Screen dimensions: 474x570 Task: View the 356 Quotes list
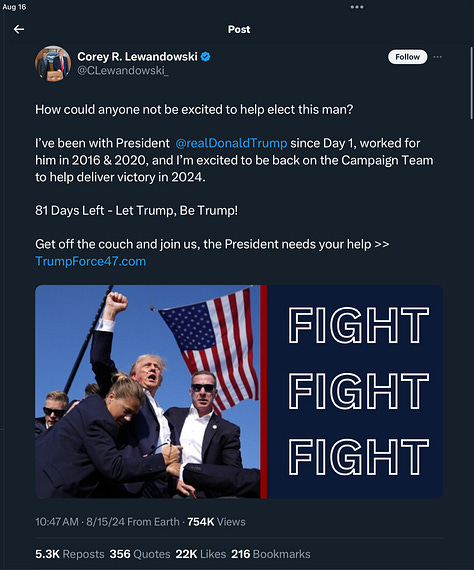click(x=140, y=554)
